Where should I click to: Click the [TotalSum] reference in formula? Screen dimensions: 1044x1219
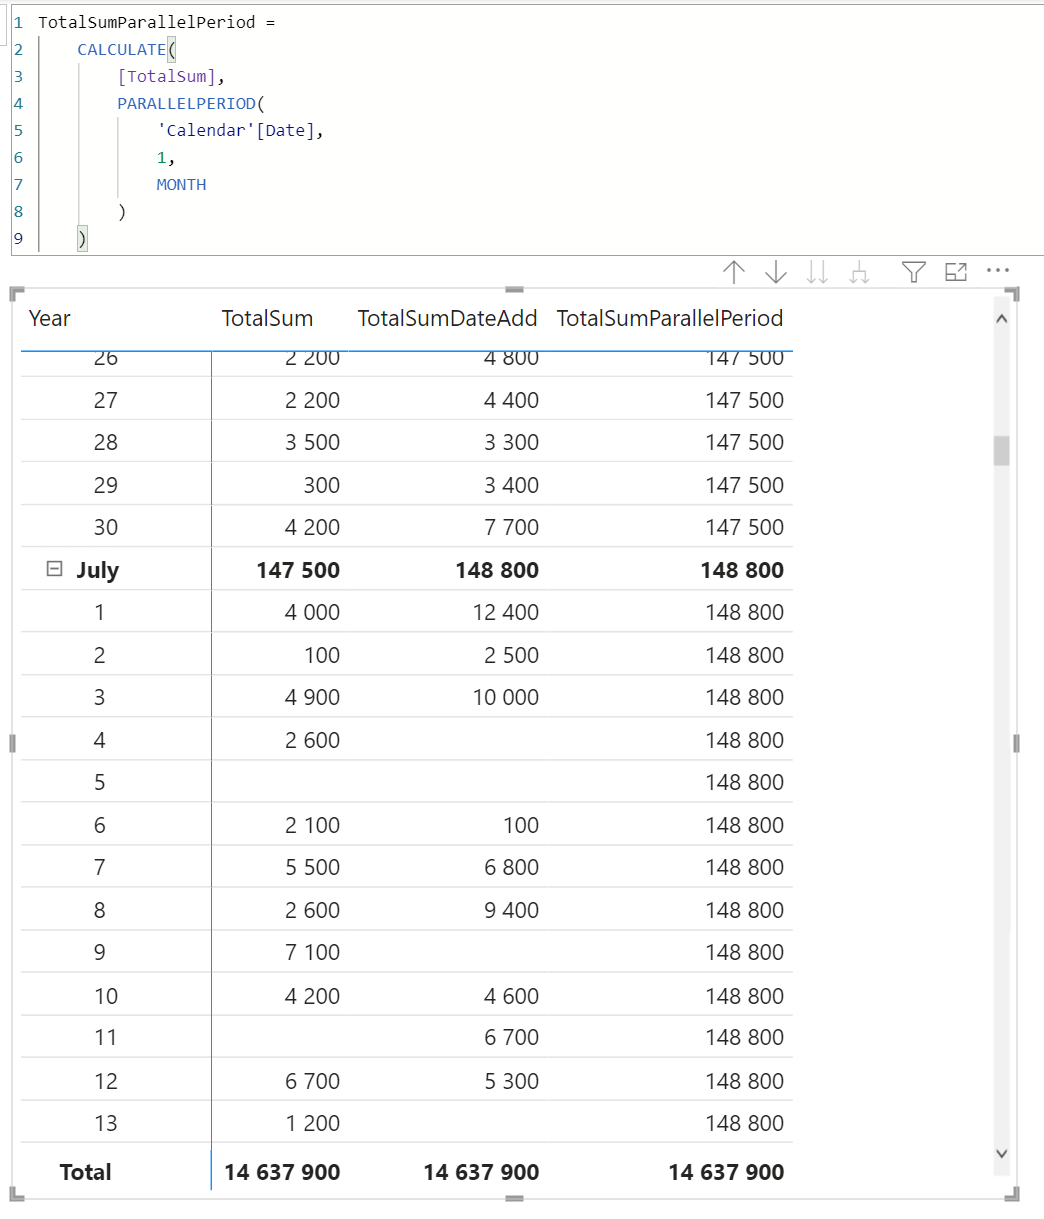(x=165, y=76)
